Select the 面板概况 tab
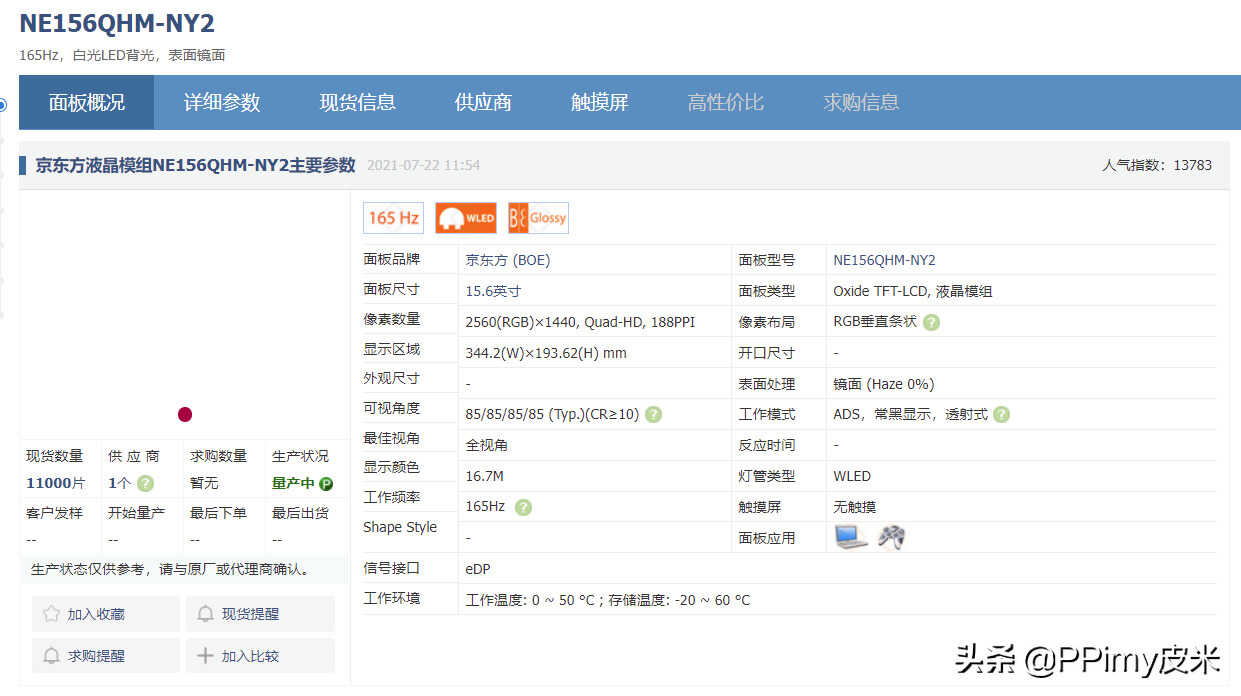Viewport: 1241px width, 696px height. [x=87, y=102]
